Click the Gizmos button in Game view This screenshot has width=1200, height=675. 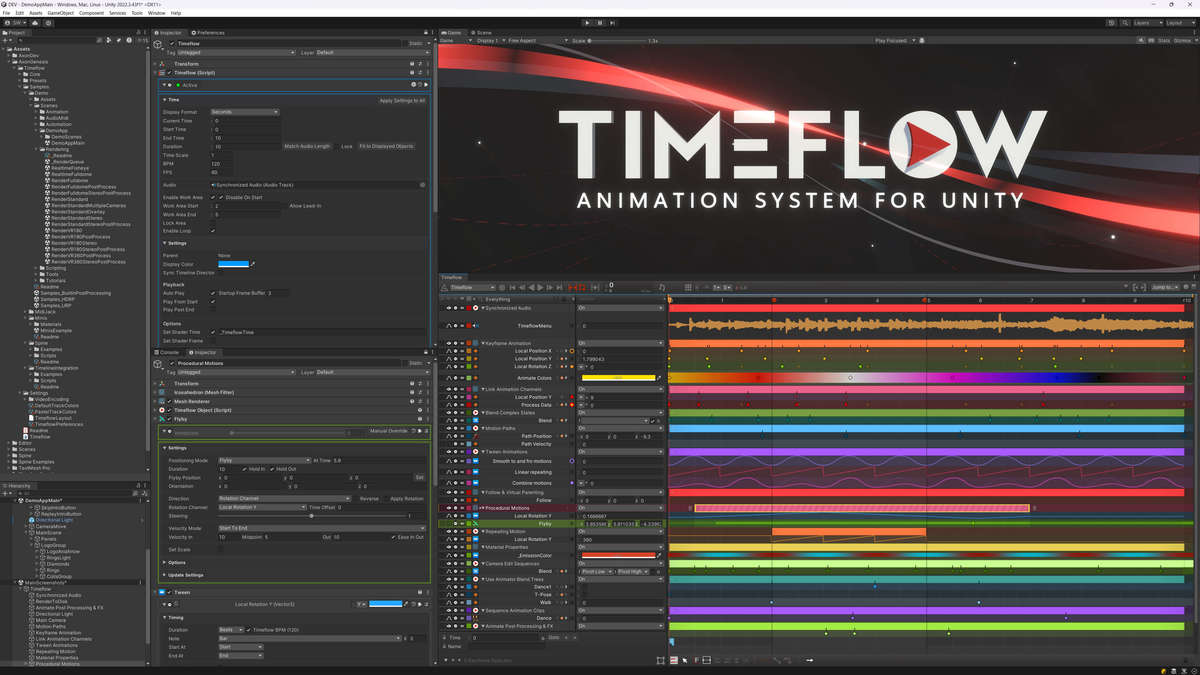1184,41
